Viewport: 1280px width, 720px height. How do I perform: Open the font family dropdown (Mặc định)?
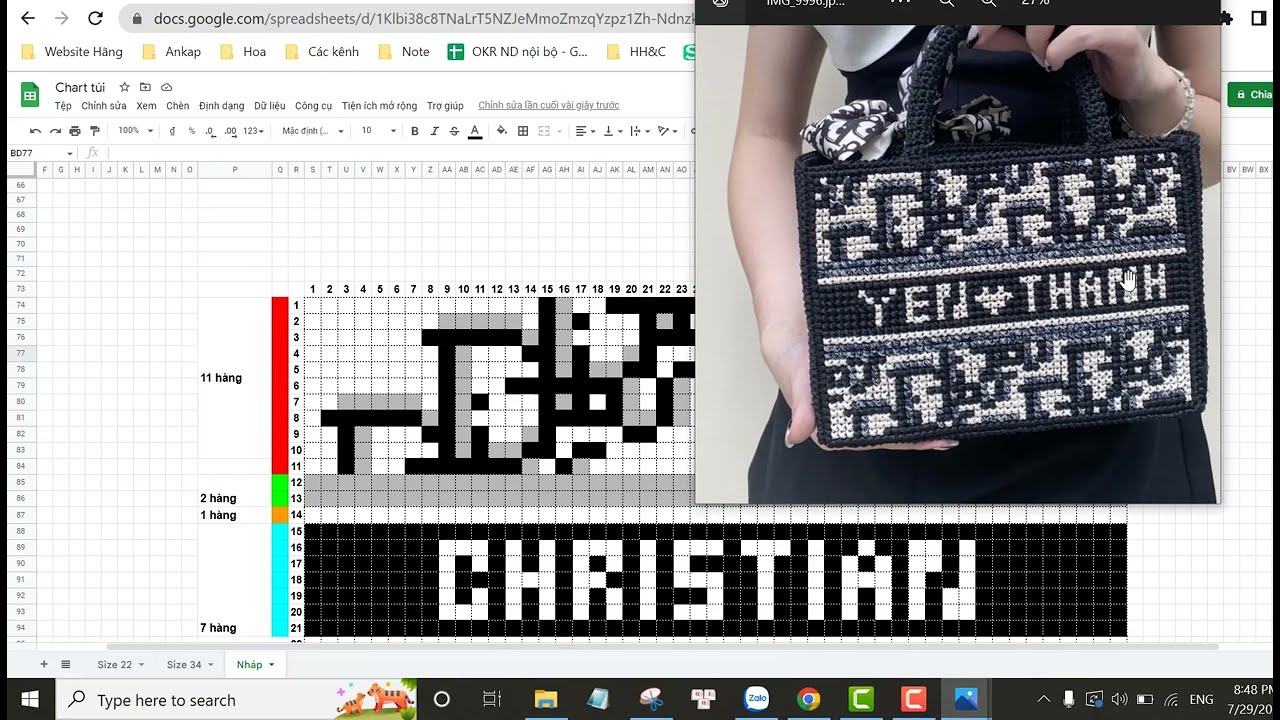pos(312,131)
